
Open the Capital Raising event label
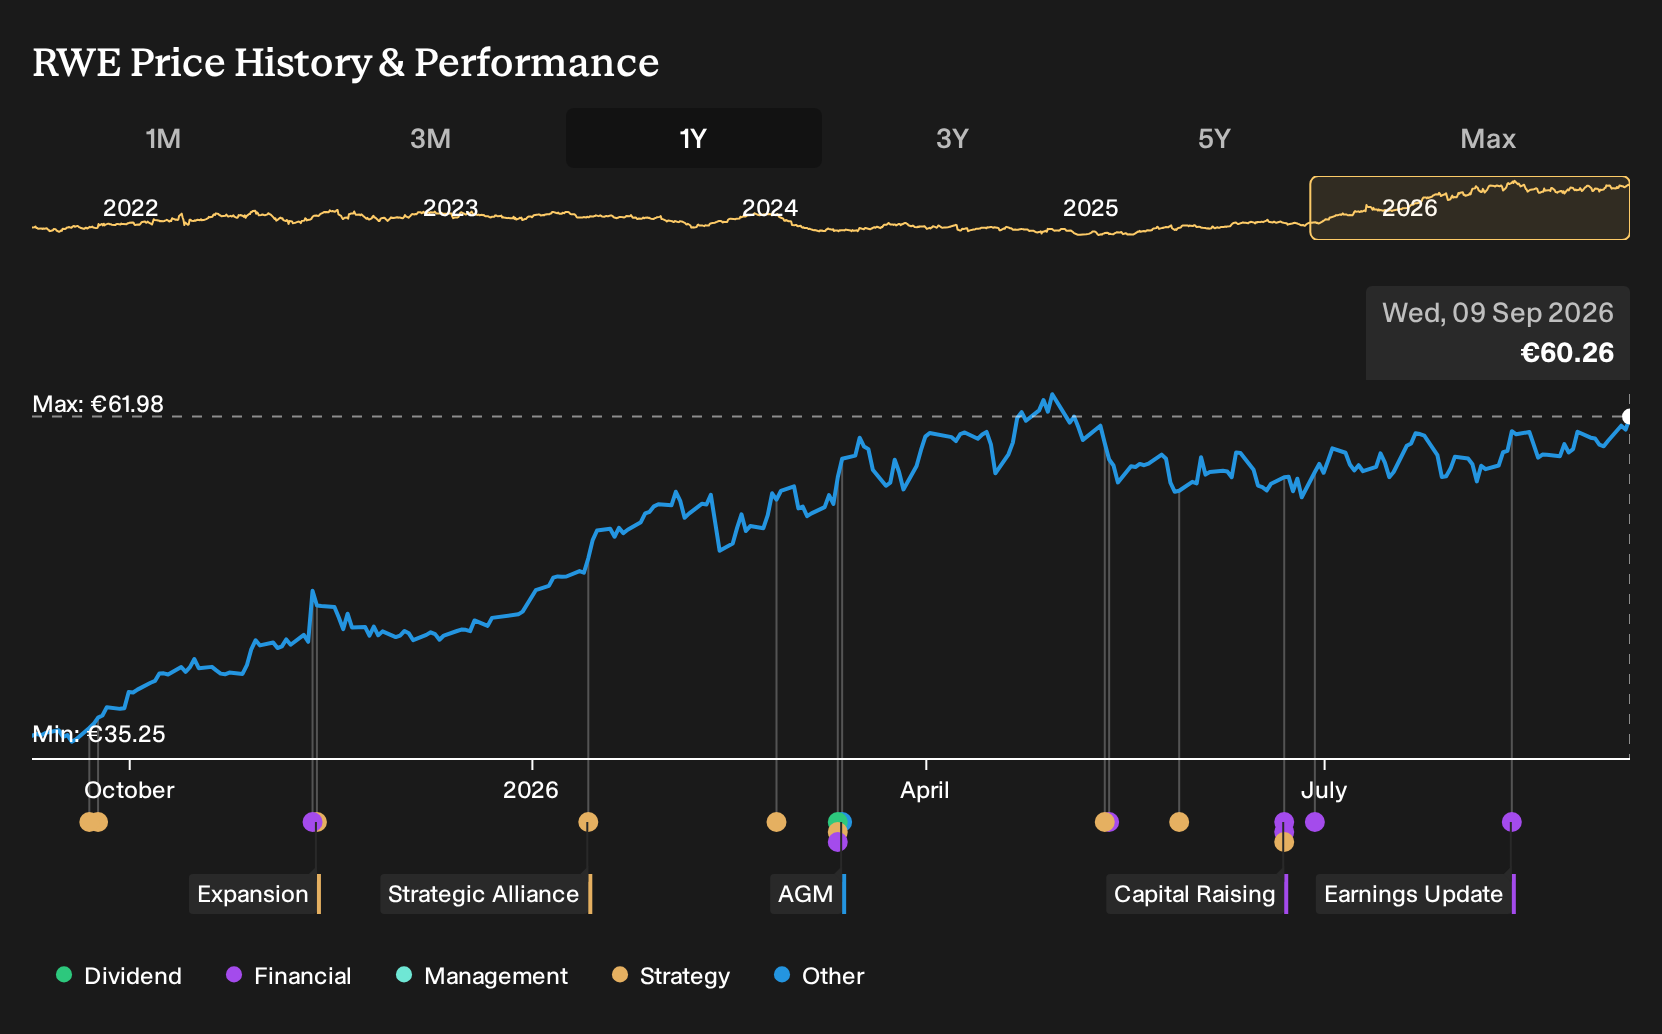click(x=1196, y=894)
